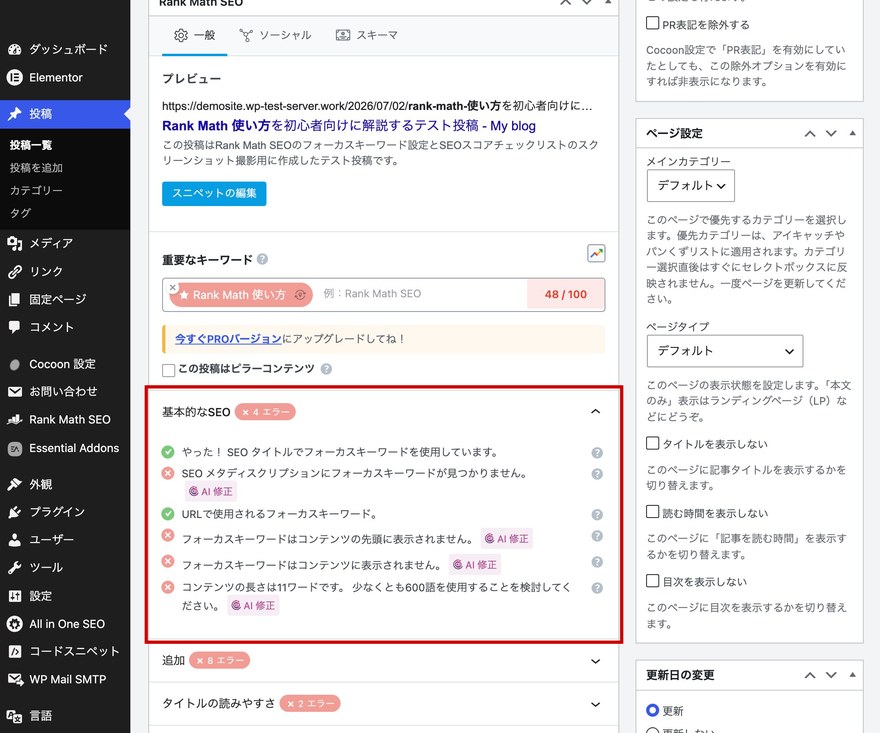The width and height of the screenshot is (880, 733).
Task: Switch to the ソーシャル tab
Action: [275, 35]
